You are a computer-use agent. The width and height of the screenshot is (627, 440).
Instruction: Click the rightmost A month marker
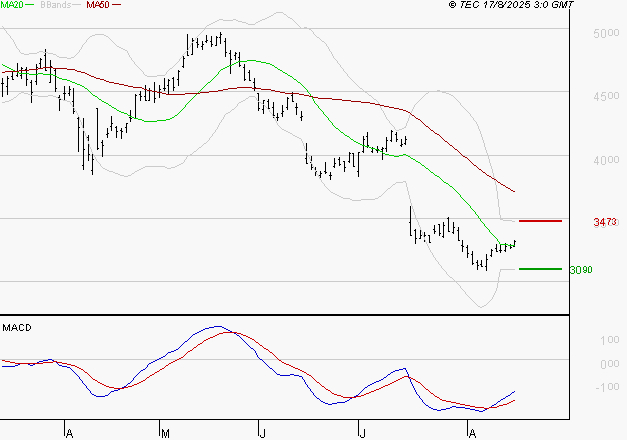point(471,433)
